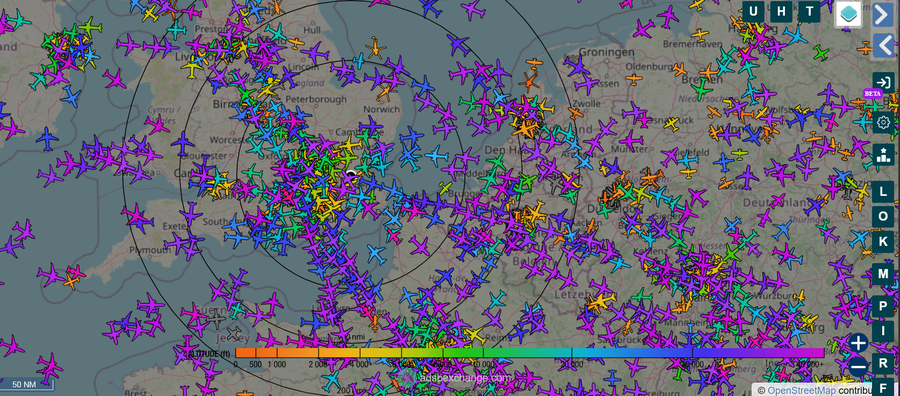The width and height of the screenshot is (900, 396).
Task: Open the settings gear icon
Action: pos(883,122)
